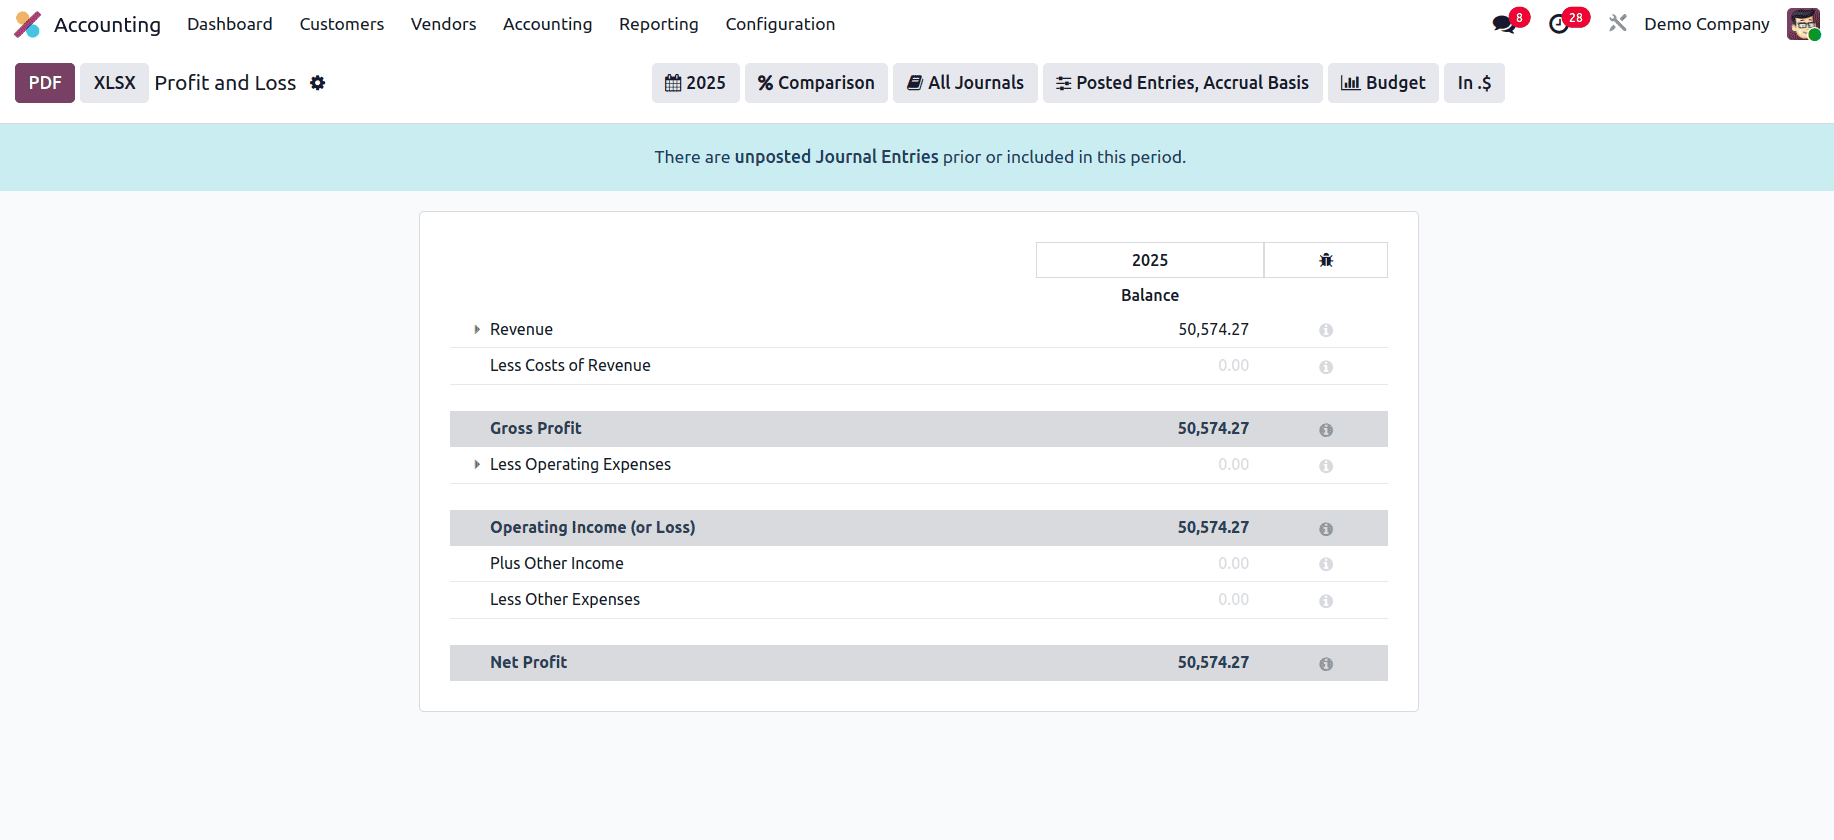Click the info icon on Operating Income row
This screenshot has height=840, width=1834.
(1326, 529)
